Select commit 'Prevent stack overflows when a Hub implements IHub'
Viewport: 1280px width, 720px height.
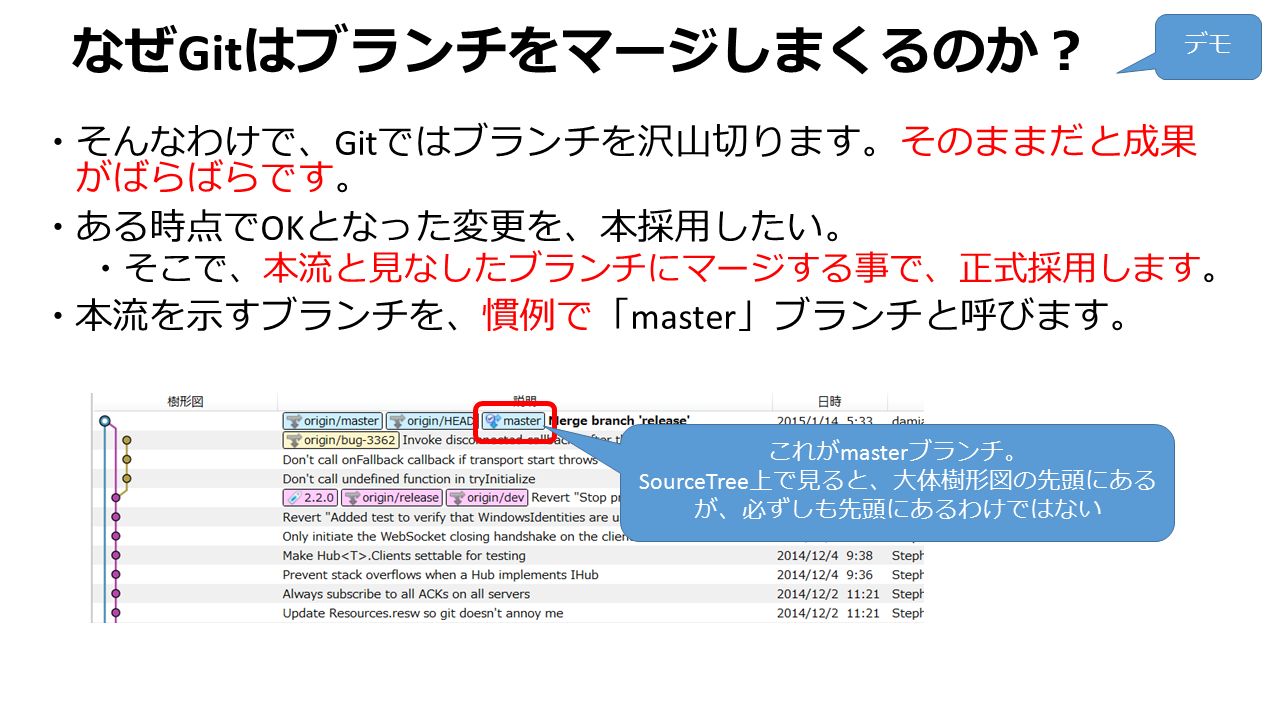[x=508, y=574]
